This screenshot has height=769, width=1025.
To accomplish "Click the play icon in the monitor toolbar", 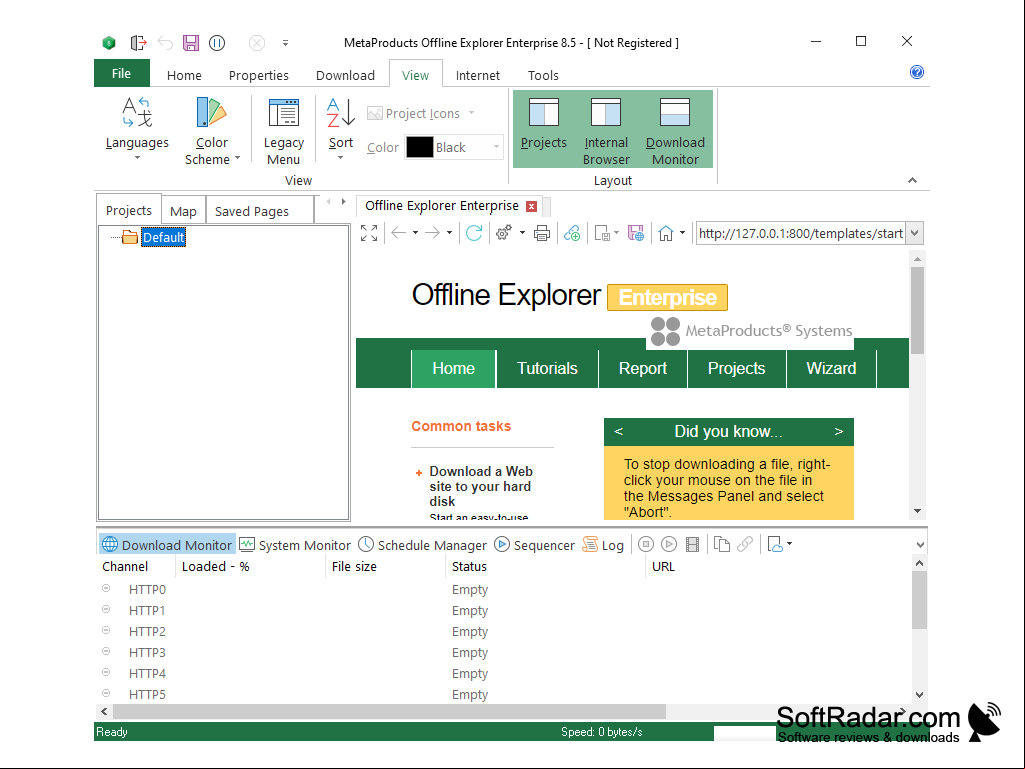I will click(x=669, y=544).
